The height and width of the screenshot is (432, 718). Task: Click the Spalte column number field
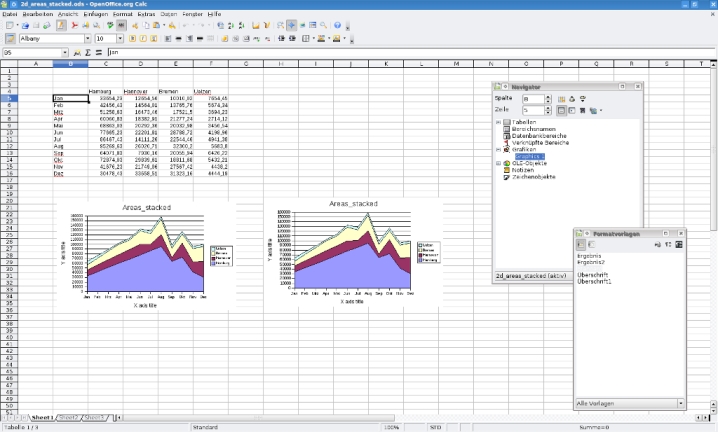(532, 99)
